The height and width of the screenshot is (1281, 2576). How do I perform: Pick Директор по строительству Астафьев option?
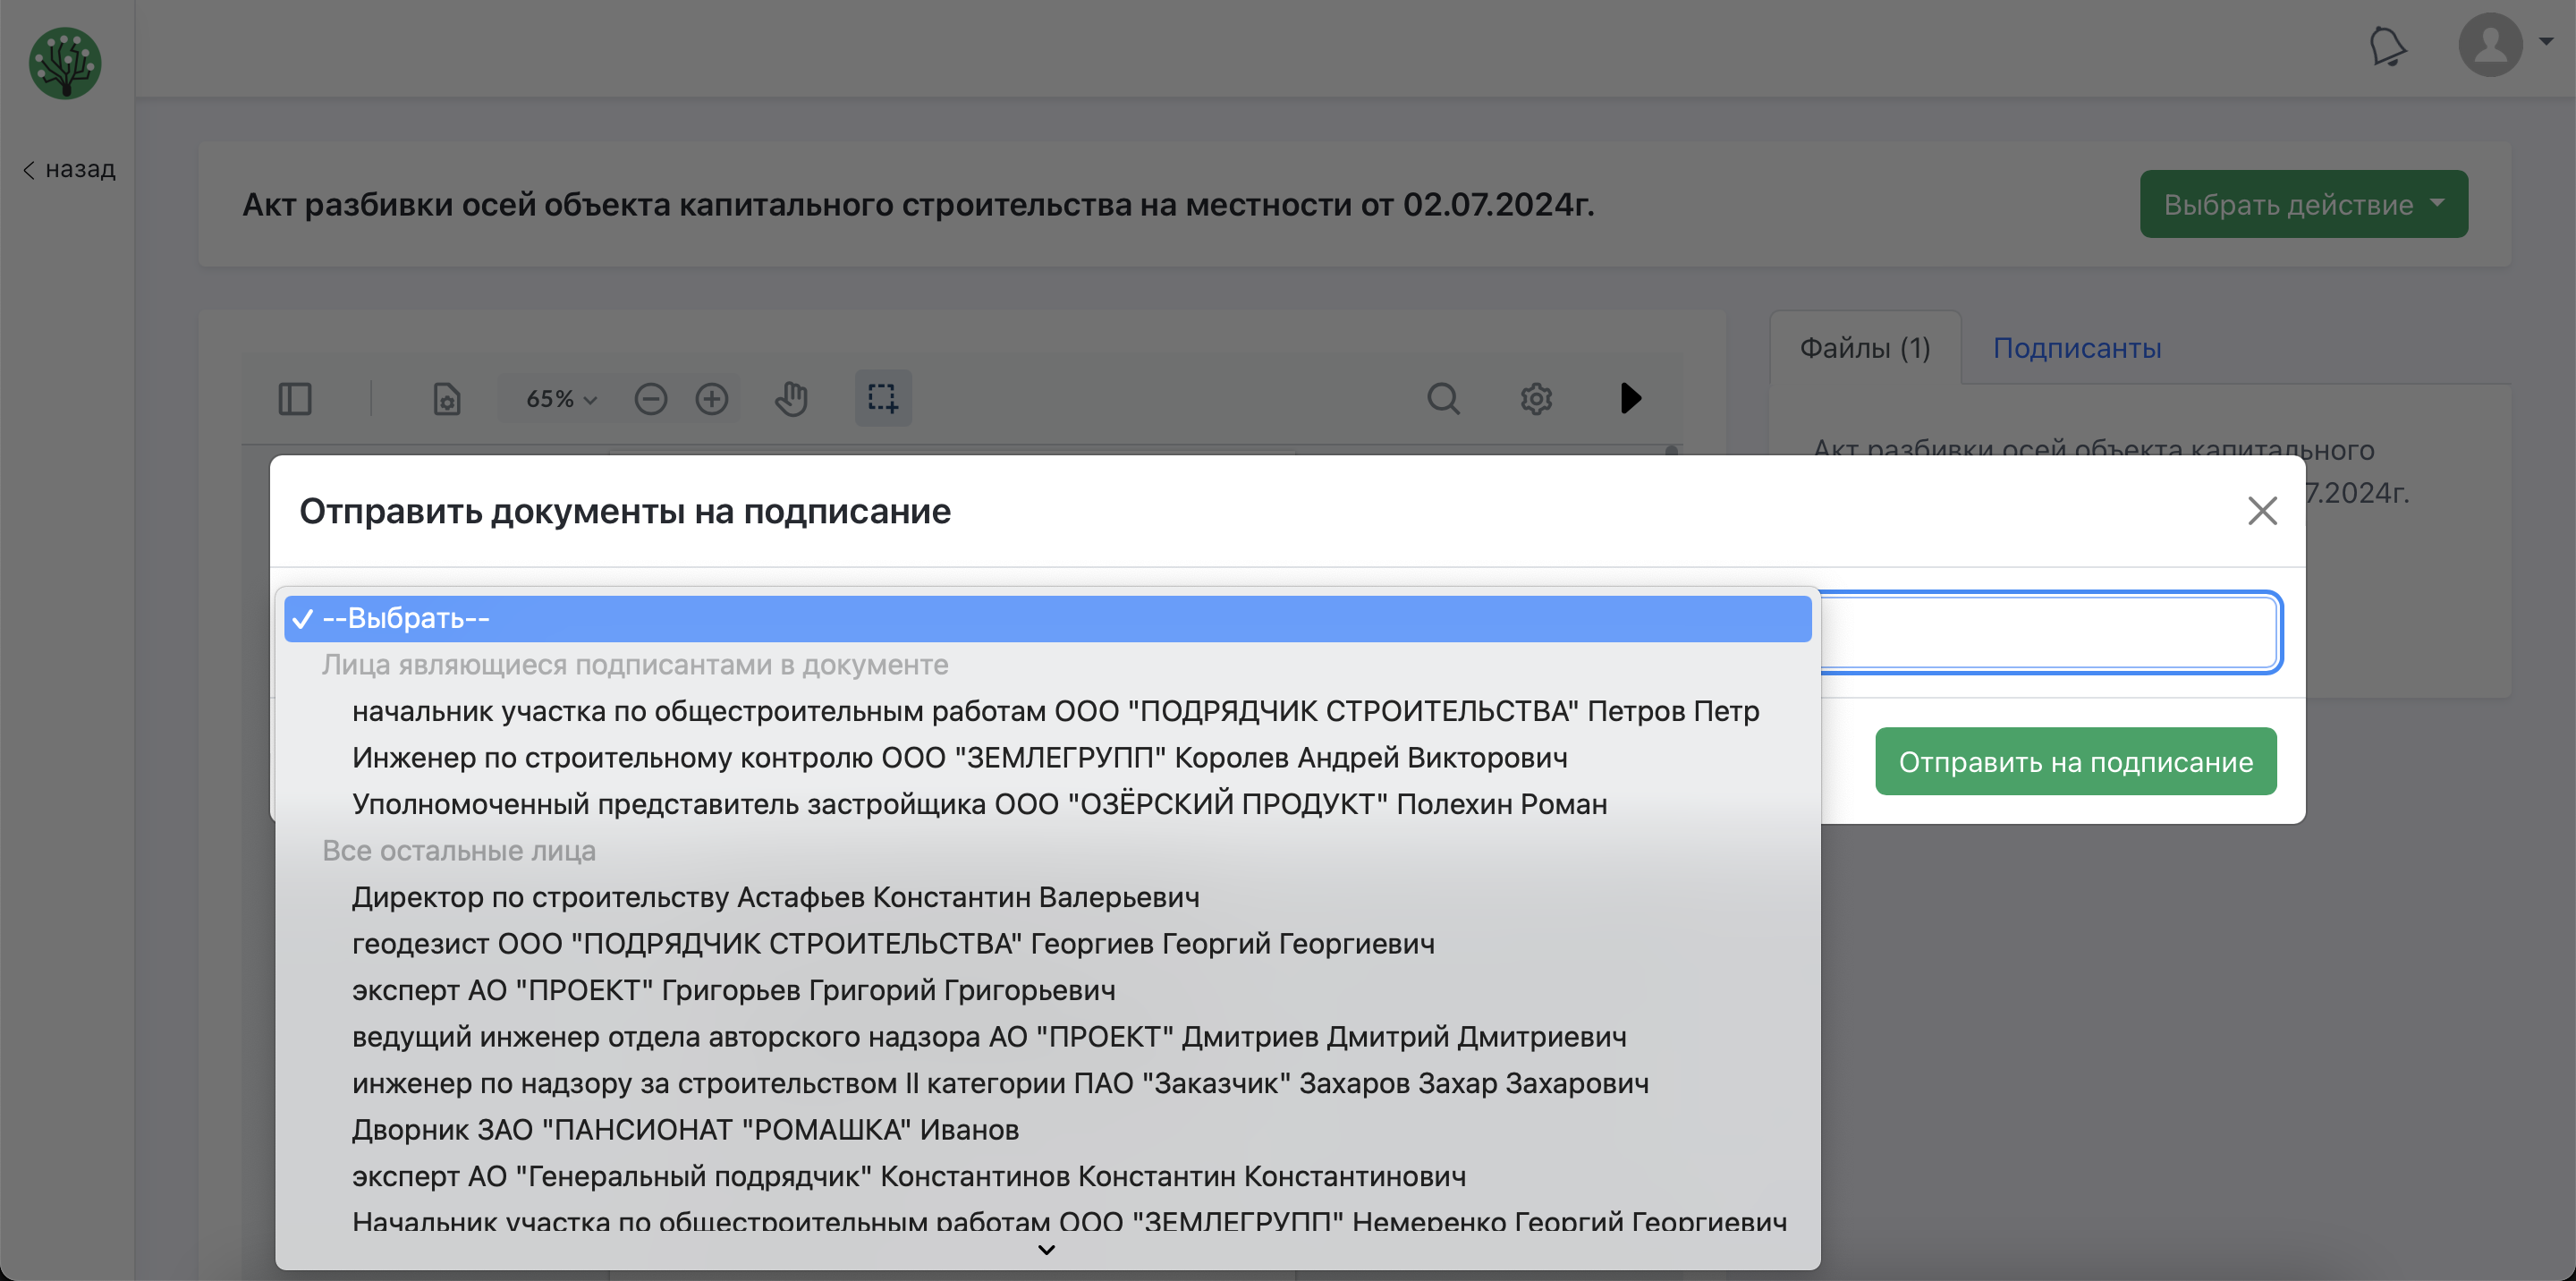775,897
